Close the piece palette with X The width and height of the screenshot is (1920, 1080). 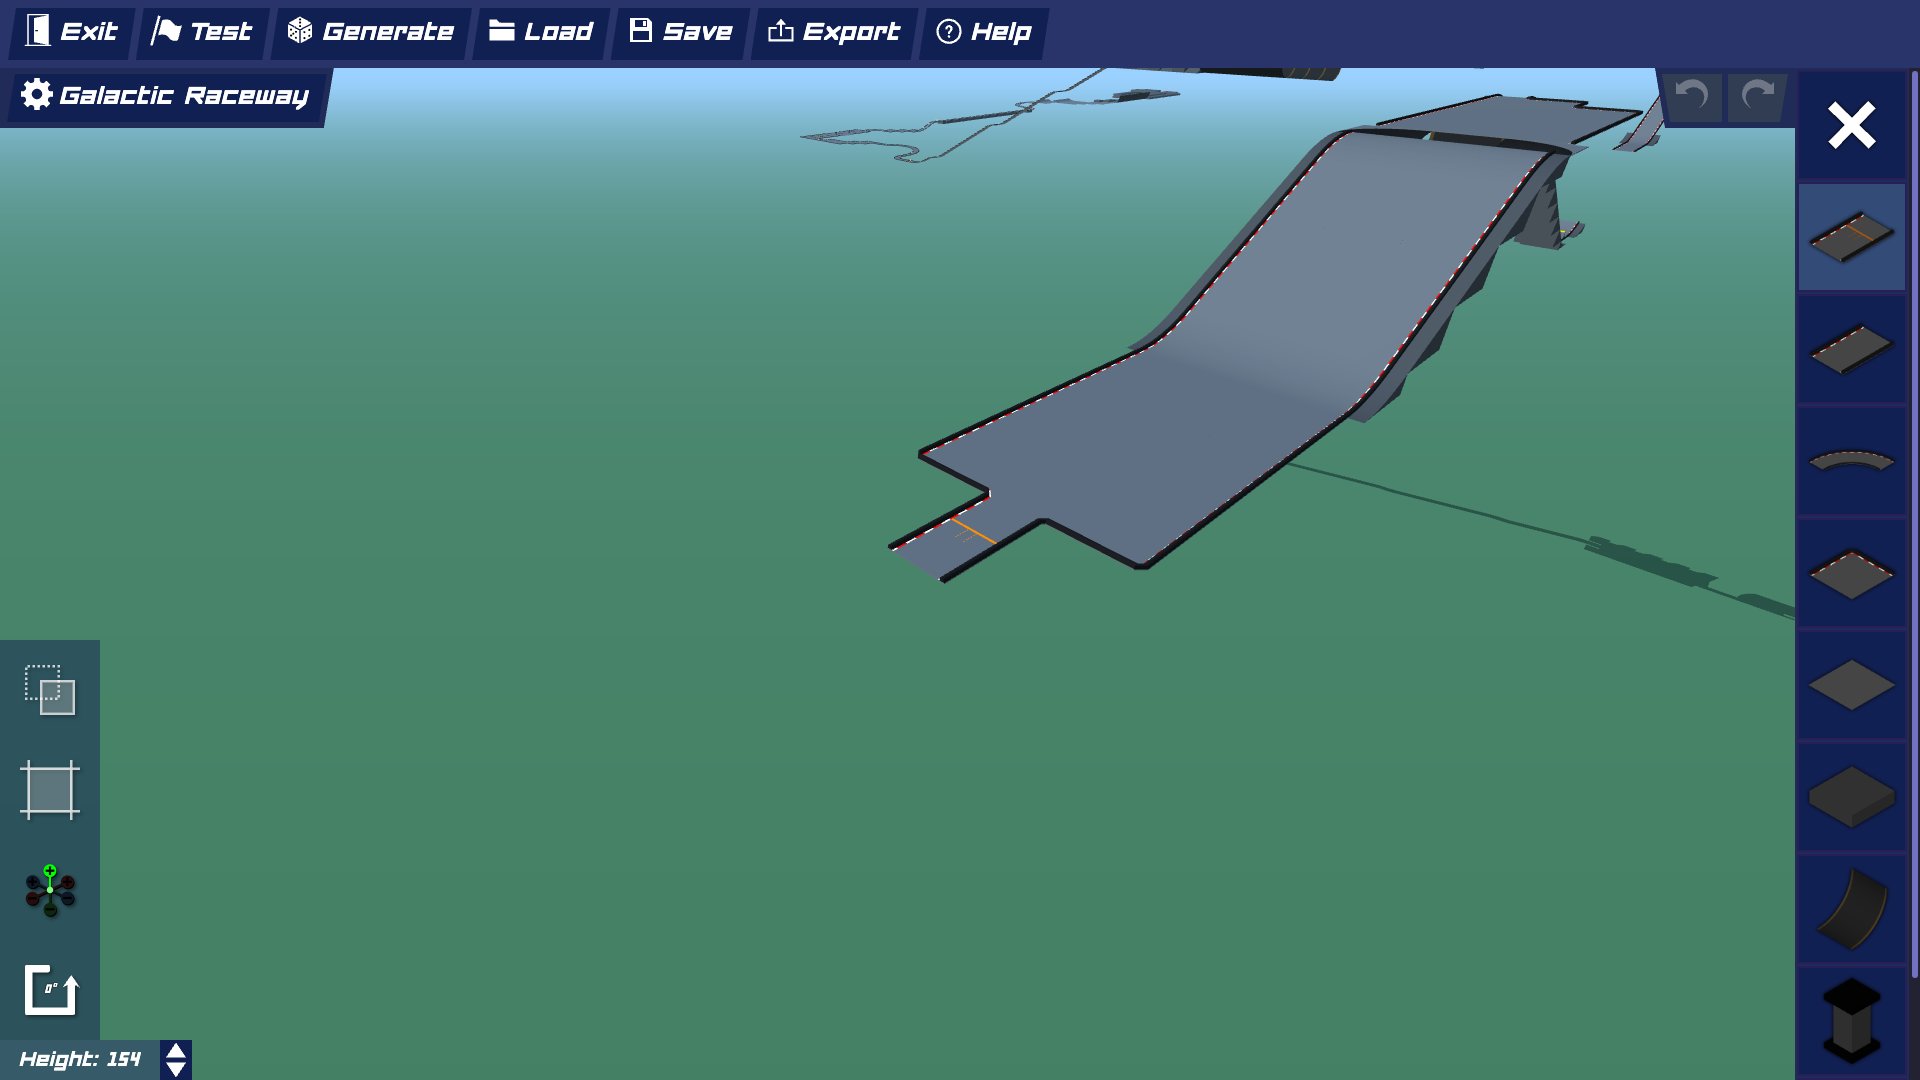click(x=1851, y=126)
